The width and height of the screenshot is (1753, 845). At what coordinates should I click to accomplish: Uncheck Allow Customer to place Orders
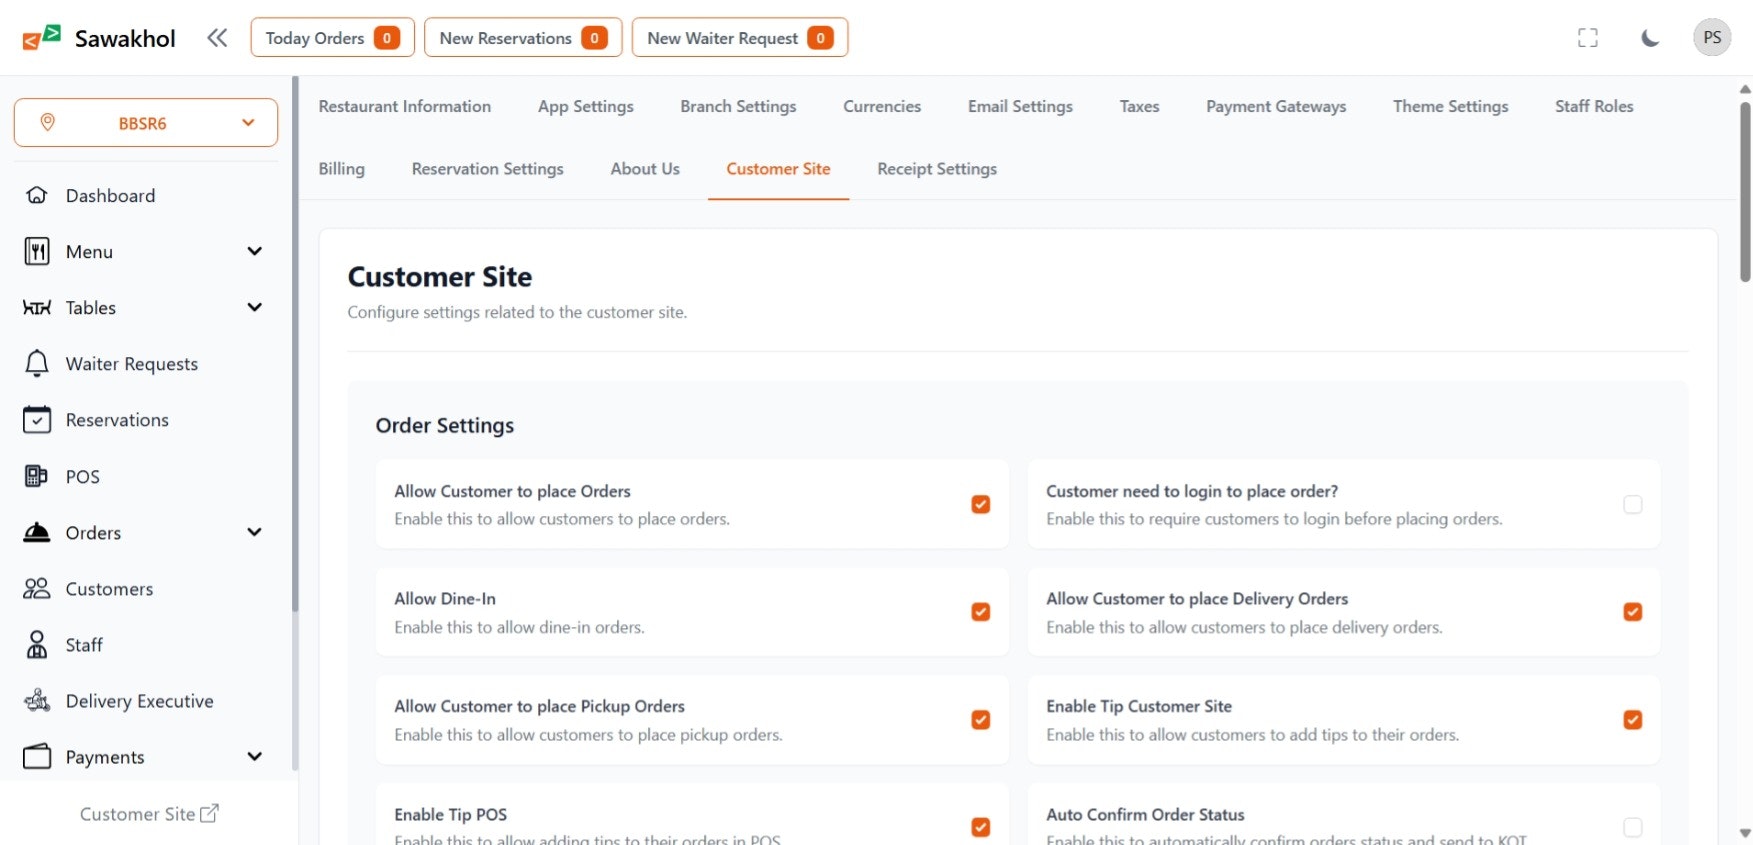click(980, 504)
